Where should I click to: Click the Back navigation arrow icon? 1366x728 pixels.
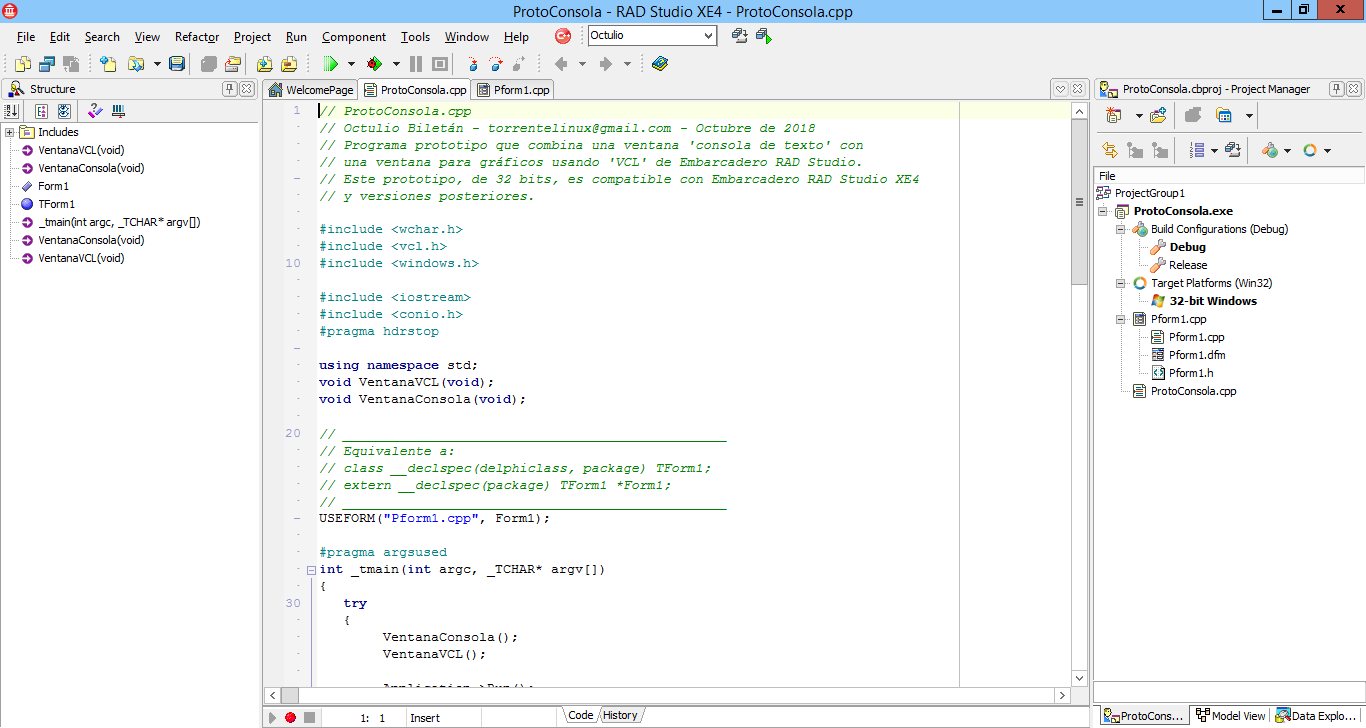[562, 64]
